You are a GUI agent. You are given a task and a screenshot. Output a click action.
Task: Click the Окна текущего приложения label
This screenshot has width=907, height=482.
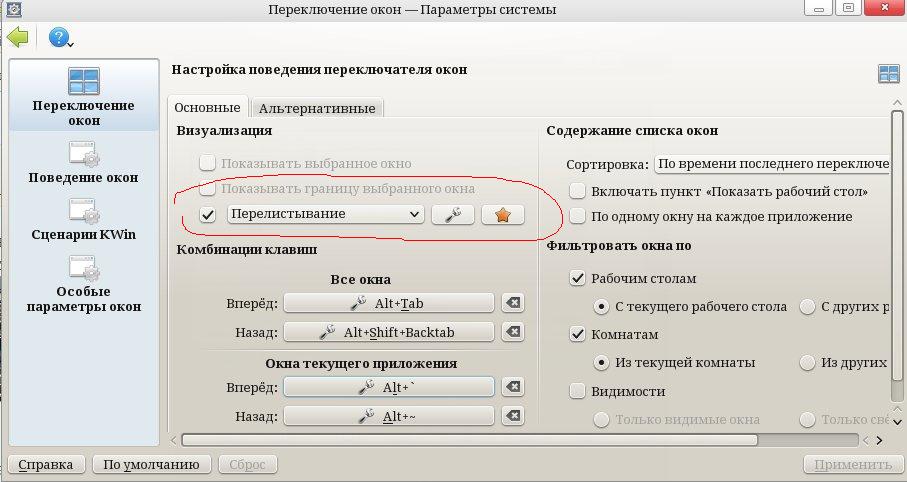pos(361,363)
